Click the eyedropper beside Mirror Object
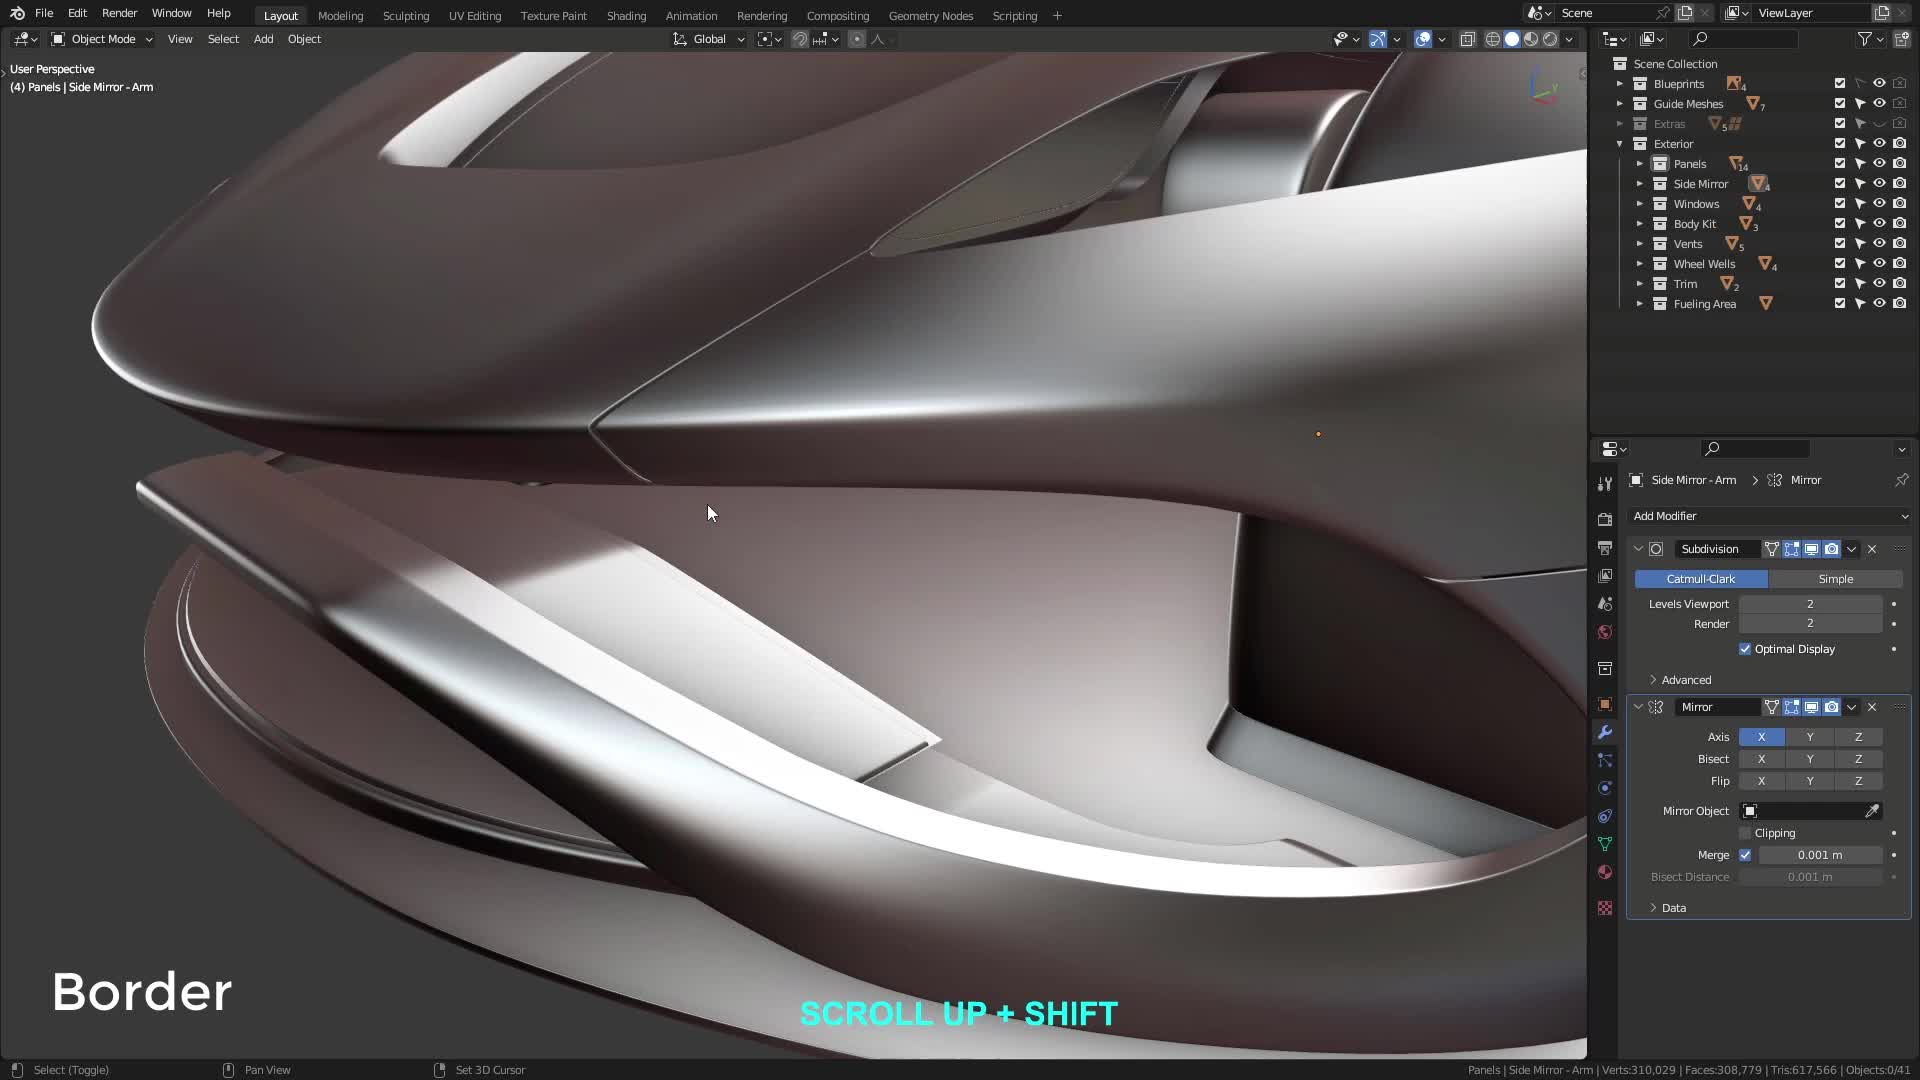This screenshot has width=1920, height=1080. click(x=1872, y=811)
